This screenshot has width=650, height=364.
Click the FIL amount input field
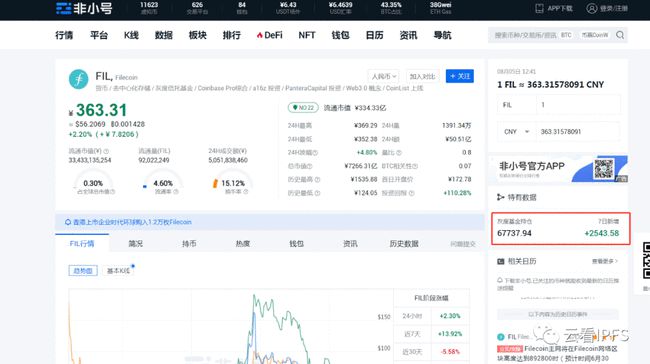(578, 105)
